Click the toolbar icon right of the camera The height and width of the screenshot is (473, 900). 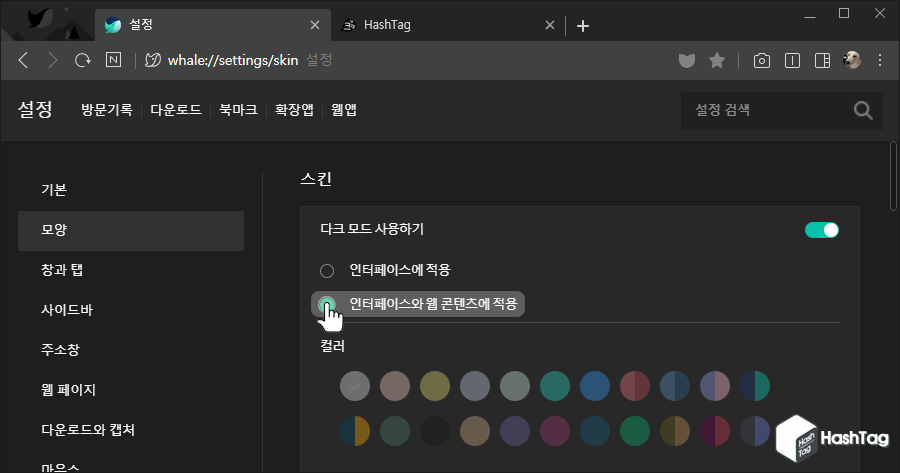792,60
